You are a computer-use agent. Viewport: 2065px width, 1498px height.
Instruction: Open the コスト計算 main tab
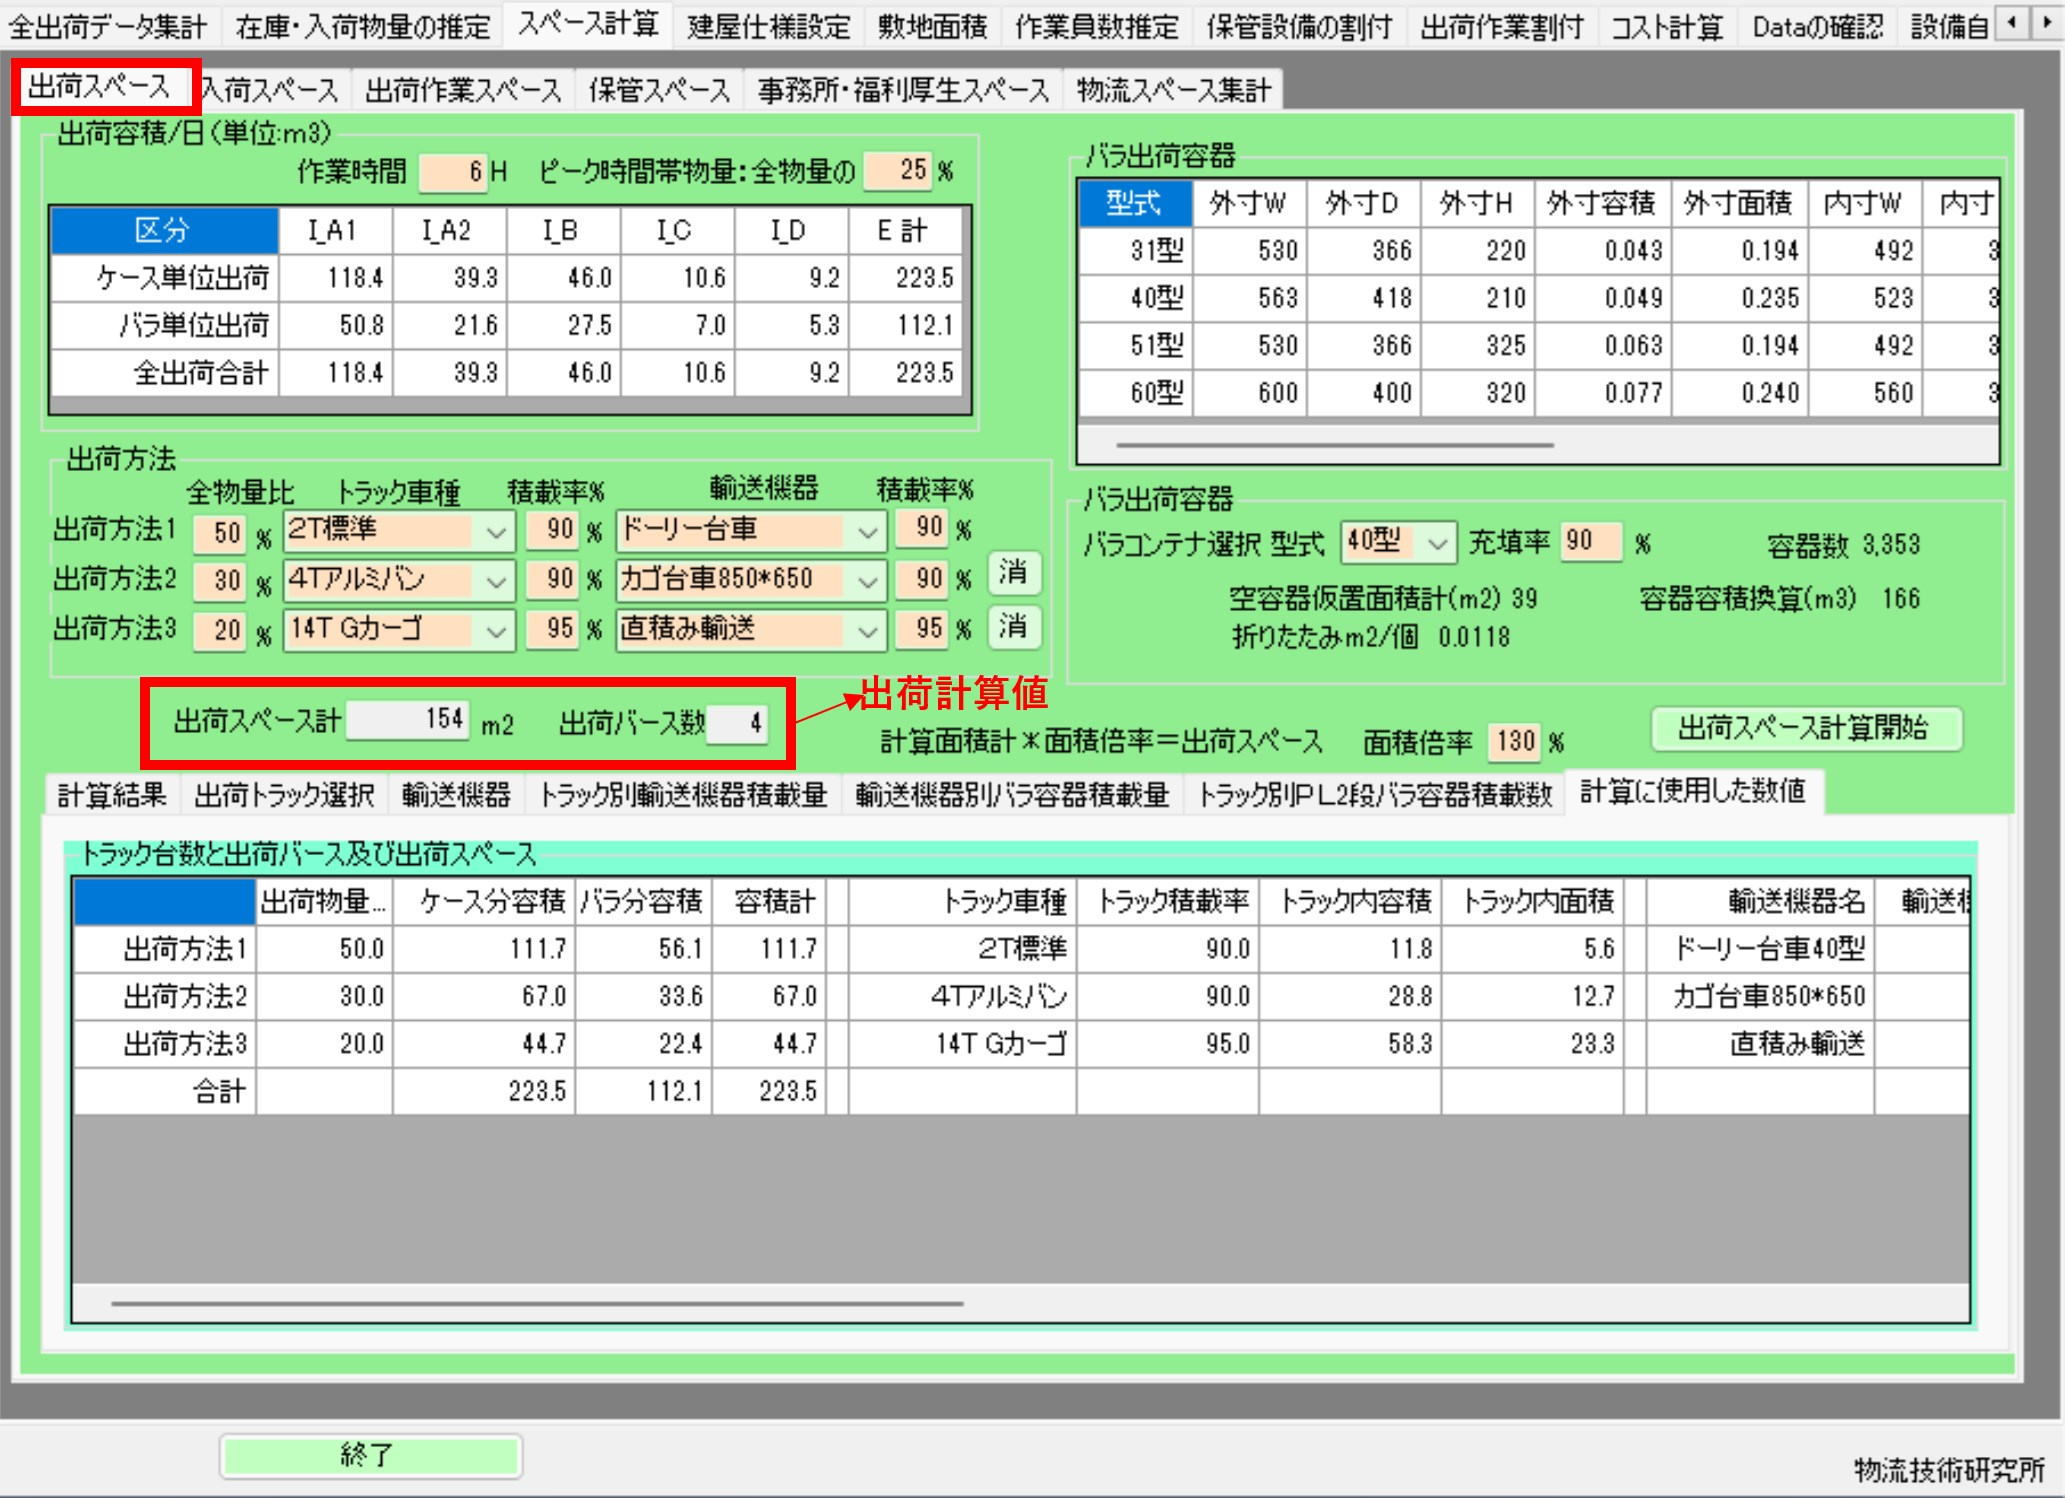[1666, 27]
